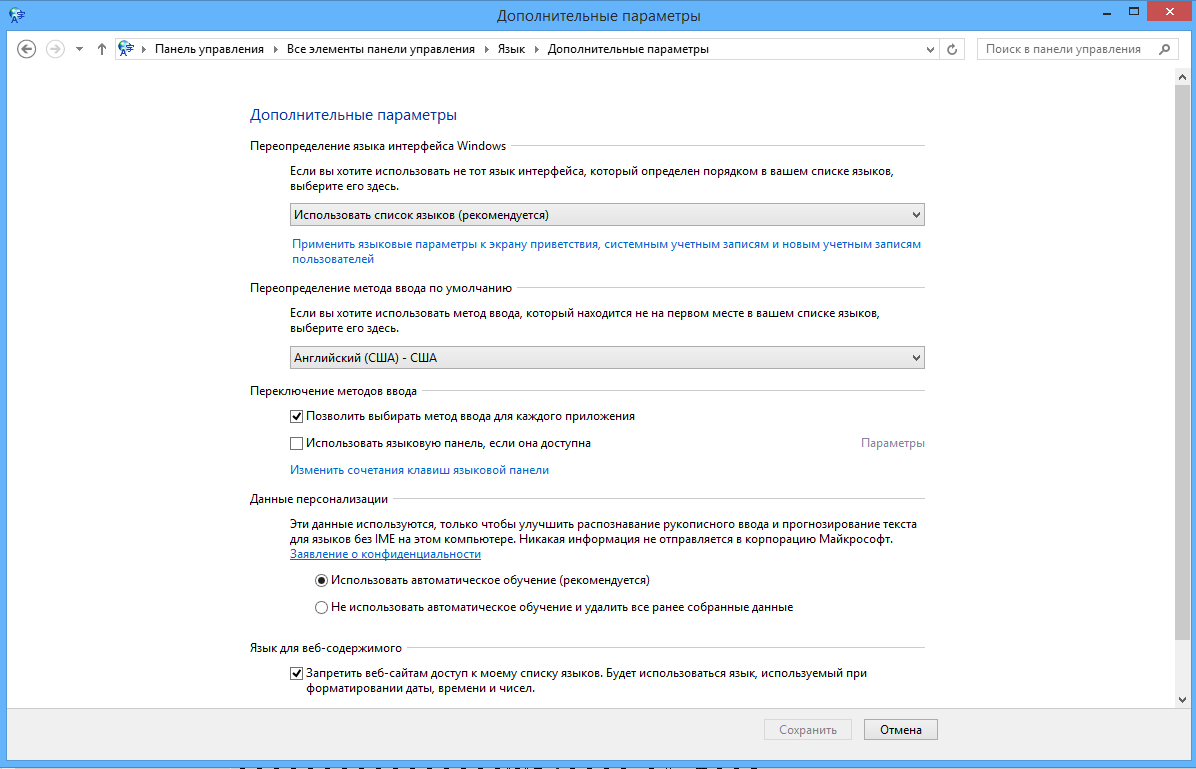Enable 'Использовать языковую панель' checkbox
This screenshot has width=1196, height=769.
click(297, 443)
